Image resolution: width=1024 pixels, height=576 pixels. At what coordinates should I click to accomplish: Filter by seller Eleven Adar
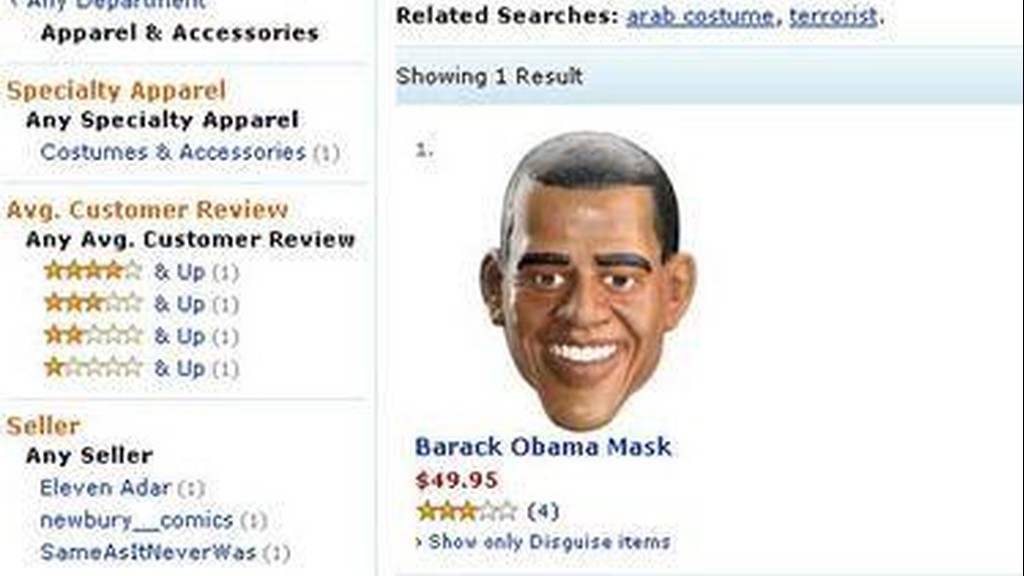pos(105,487)
